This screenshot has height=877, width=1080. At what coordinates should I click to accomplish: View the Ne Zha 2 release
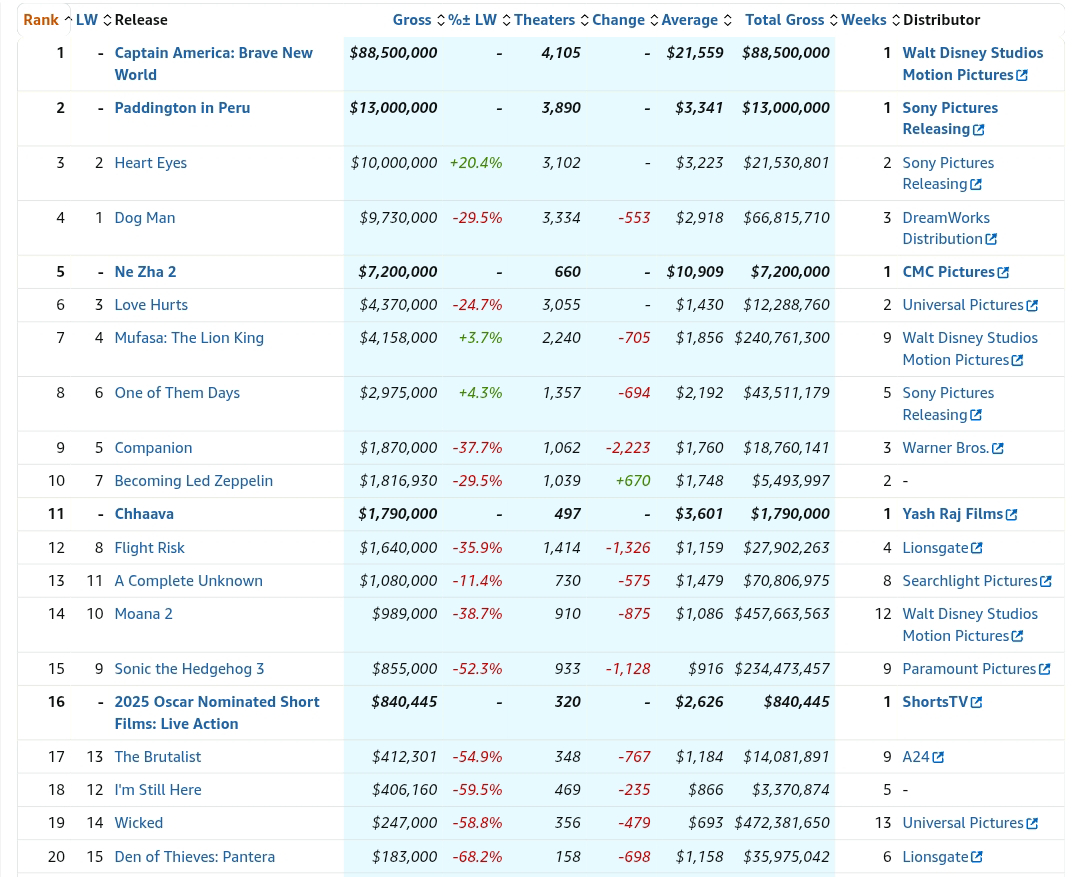[x=145, y=272]
